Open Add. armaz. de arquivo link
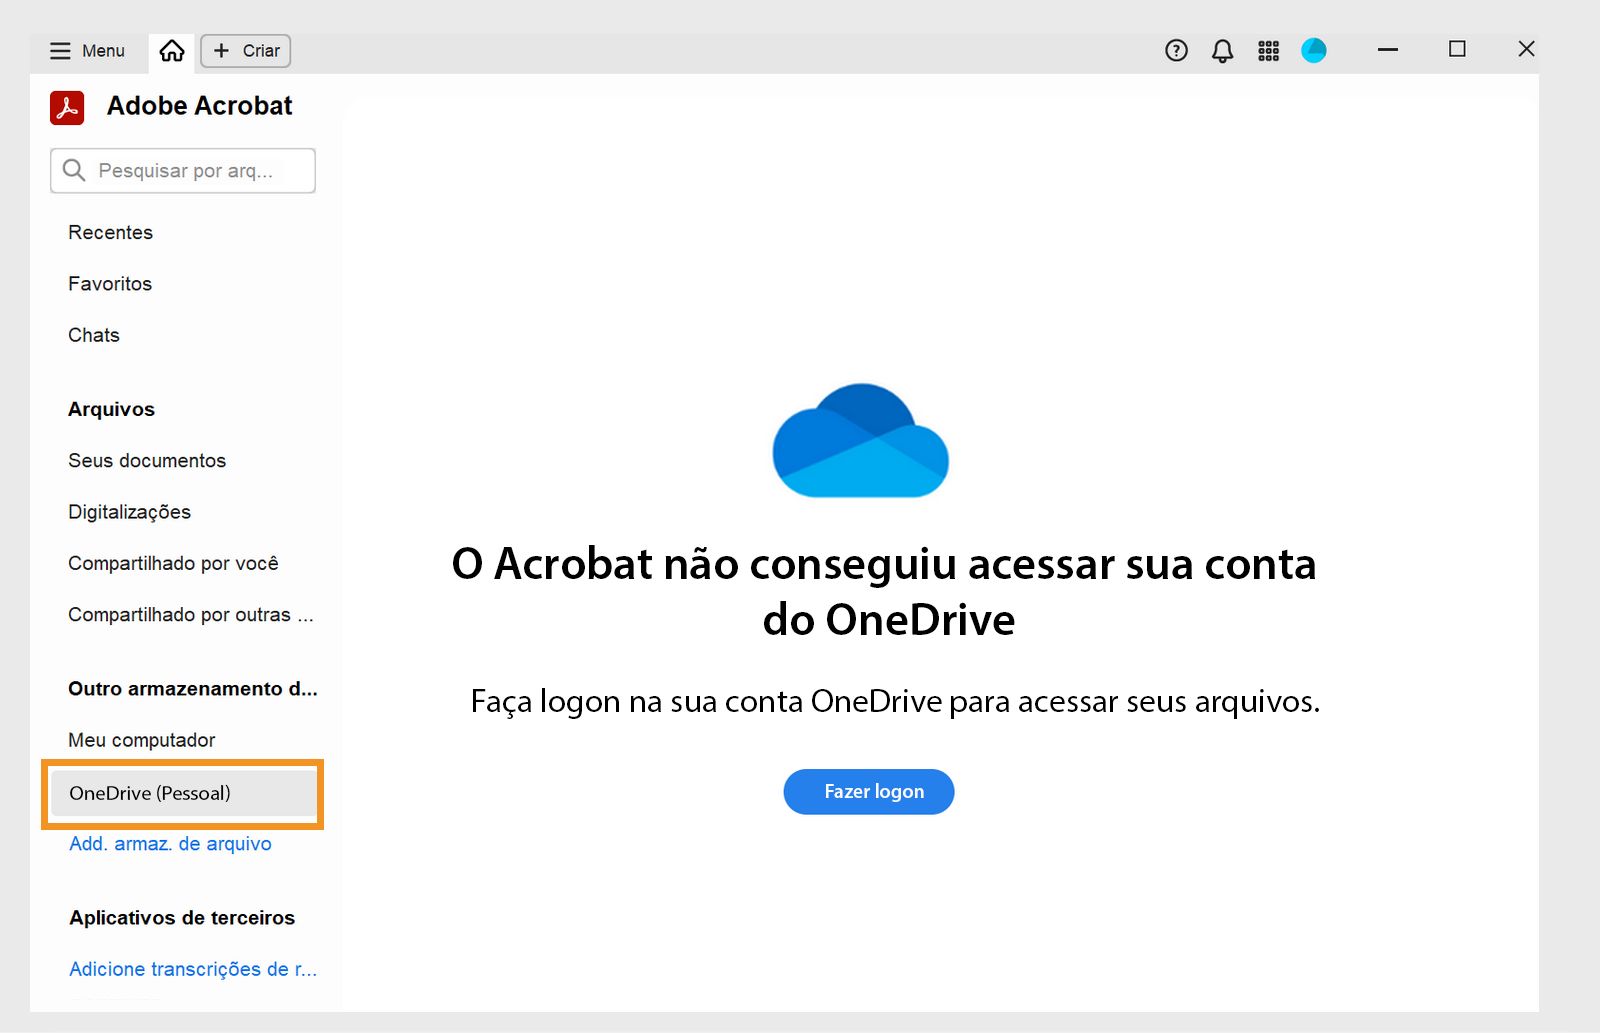The width and height of the screenshot is (1600, 1033). coord(170,843)
